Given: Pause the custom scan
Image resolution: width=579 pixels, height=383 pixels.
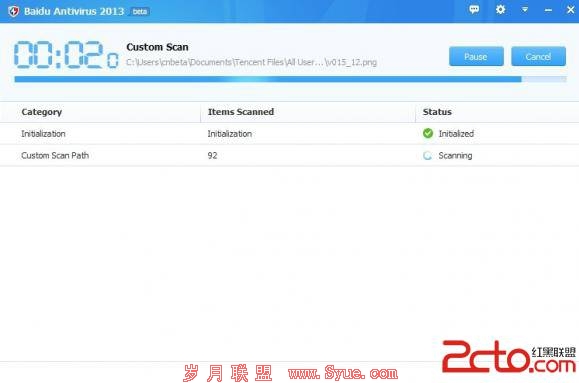Looking at the screenshot, I should pos(476,57).
